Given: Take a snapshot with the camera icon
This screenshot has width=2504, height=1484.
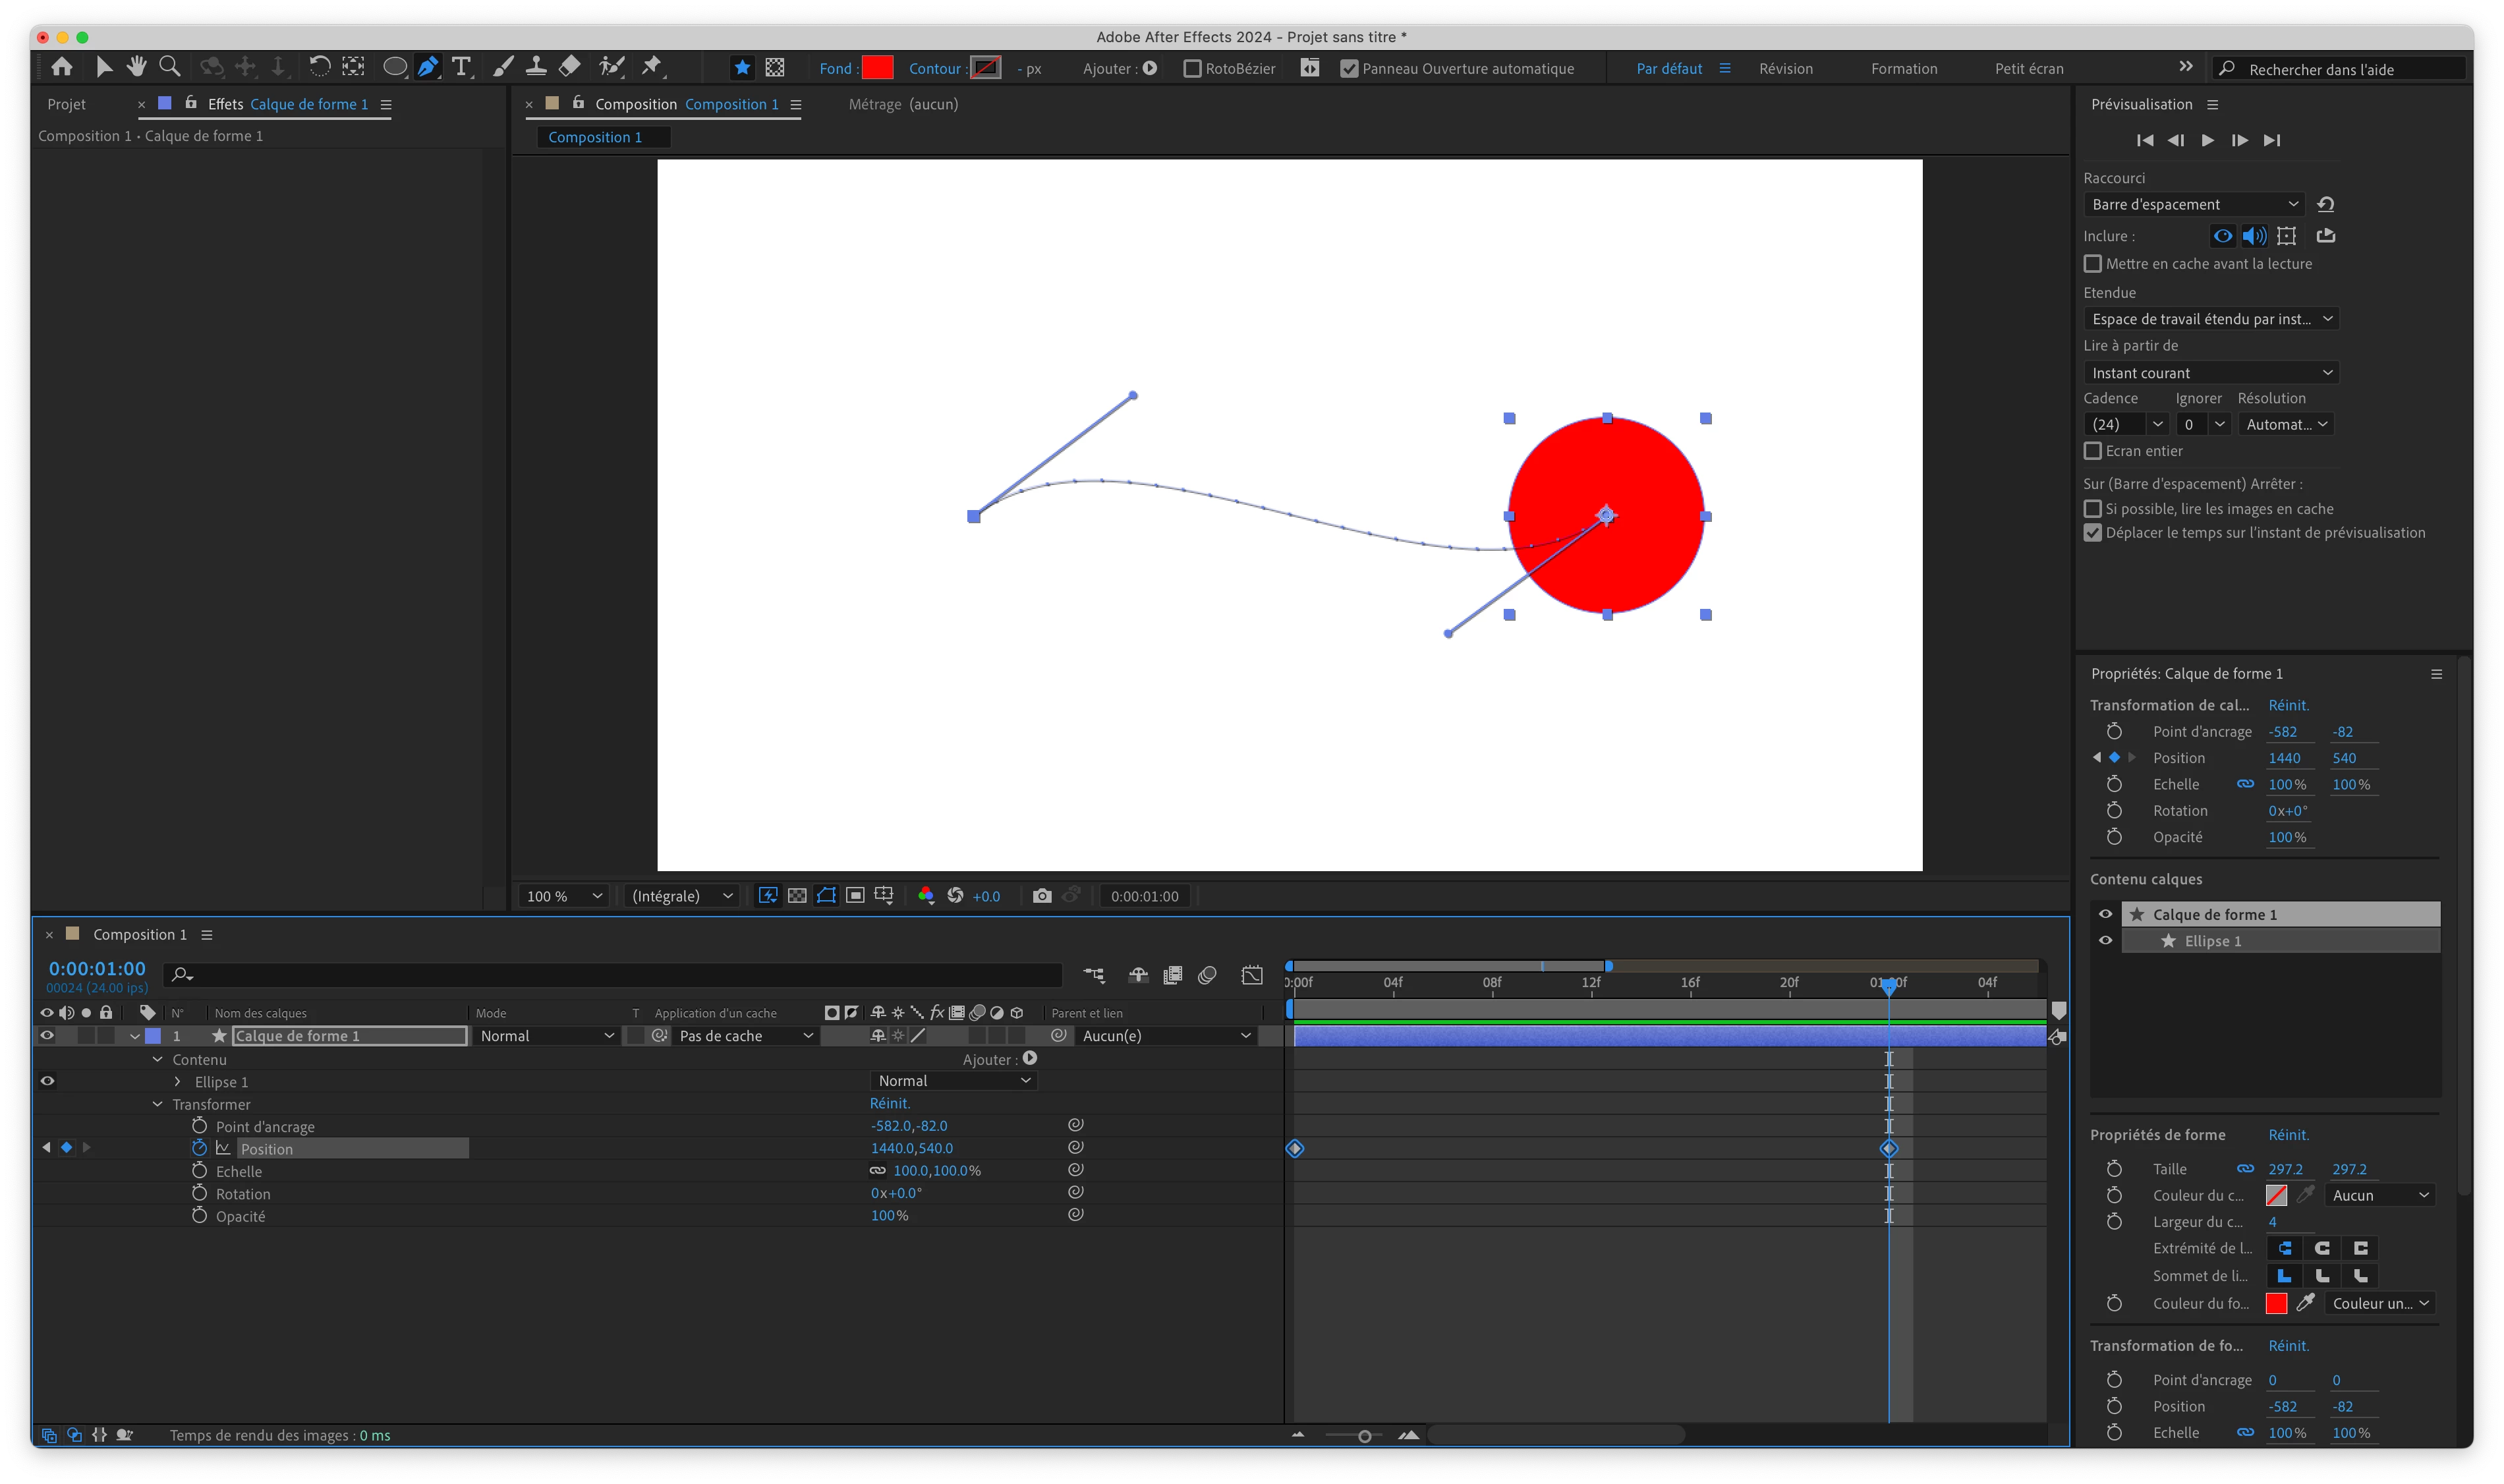Looking at the screenshot, I should [x=1042, y=896].
